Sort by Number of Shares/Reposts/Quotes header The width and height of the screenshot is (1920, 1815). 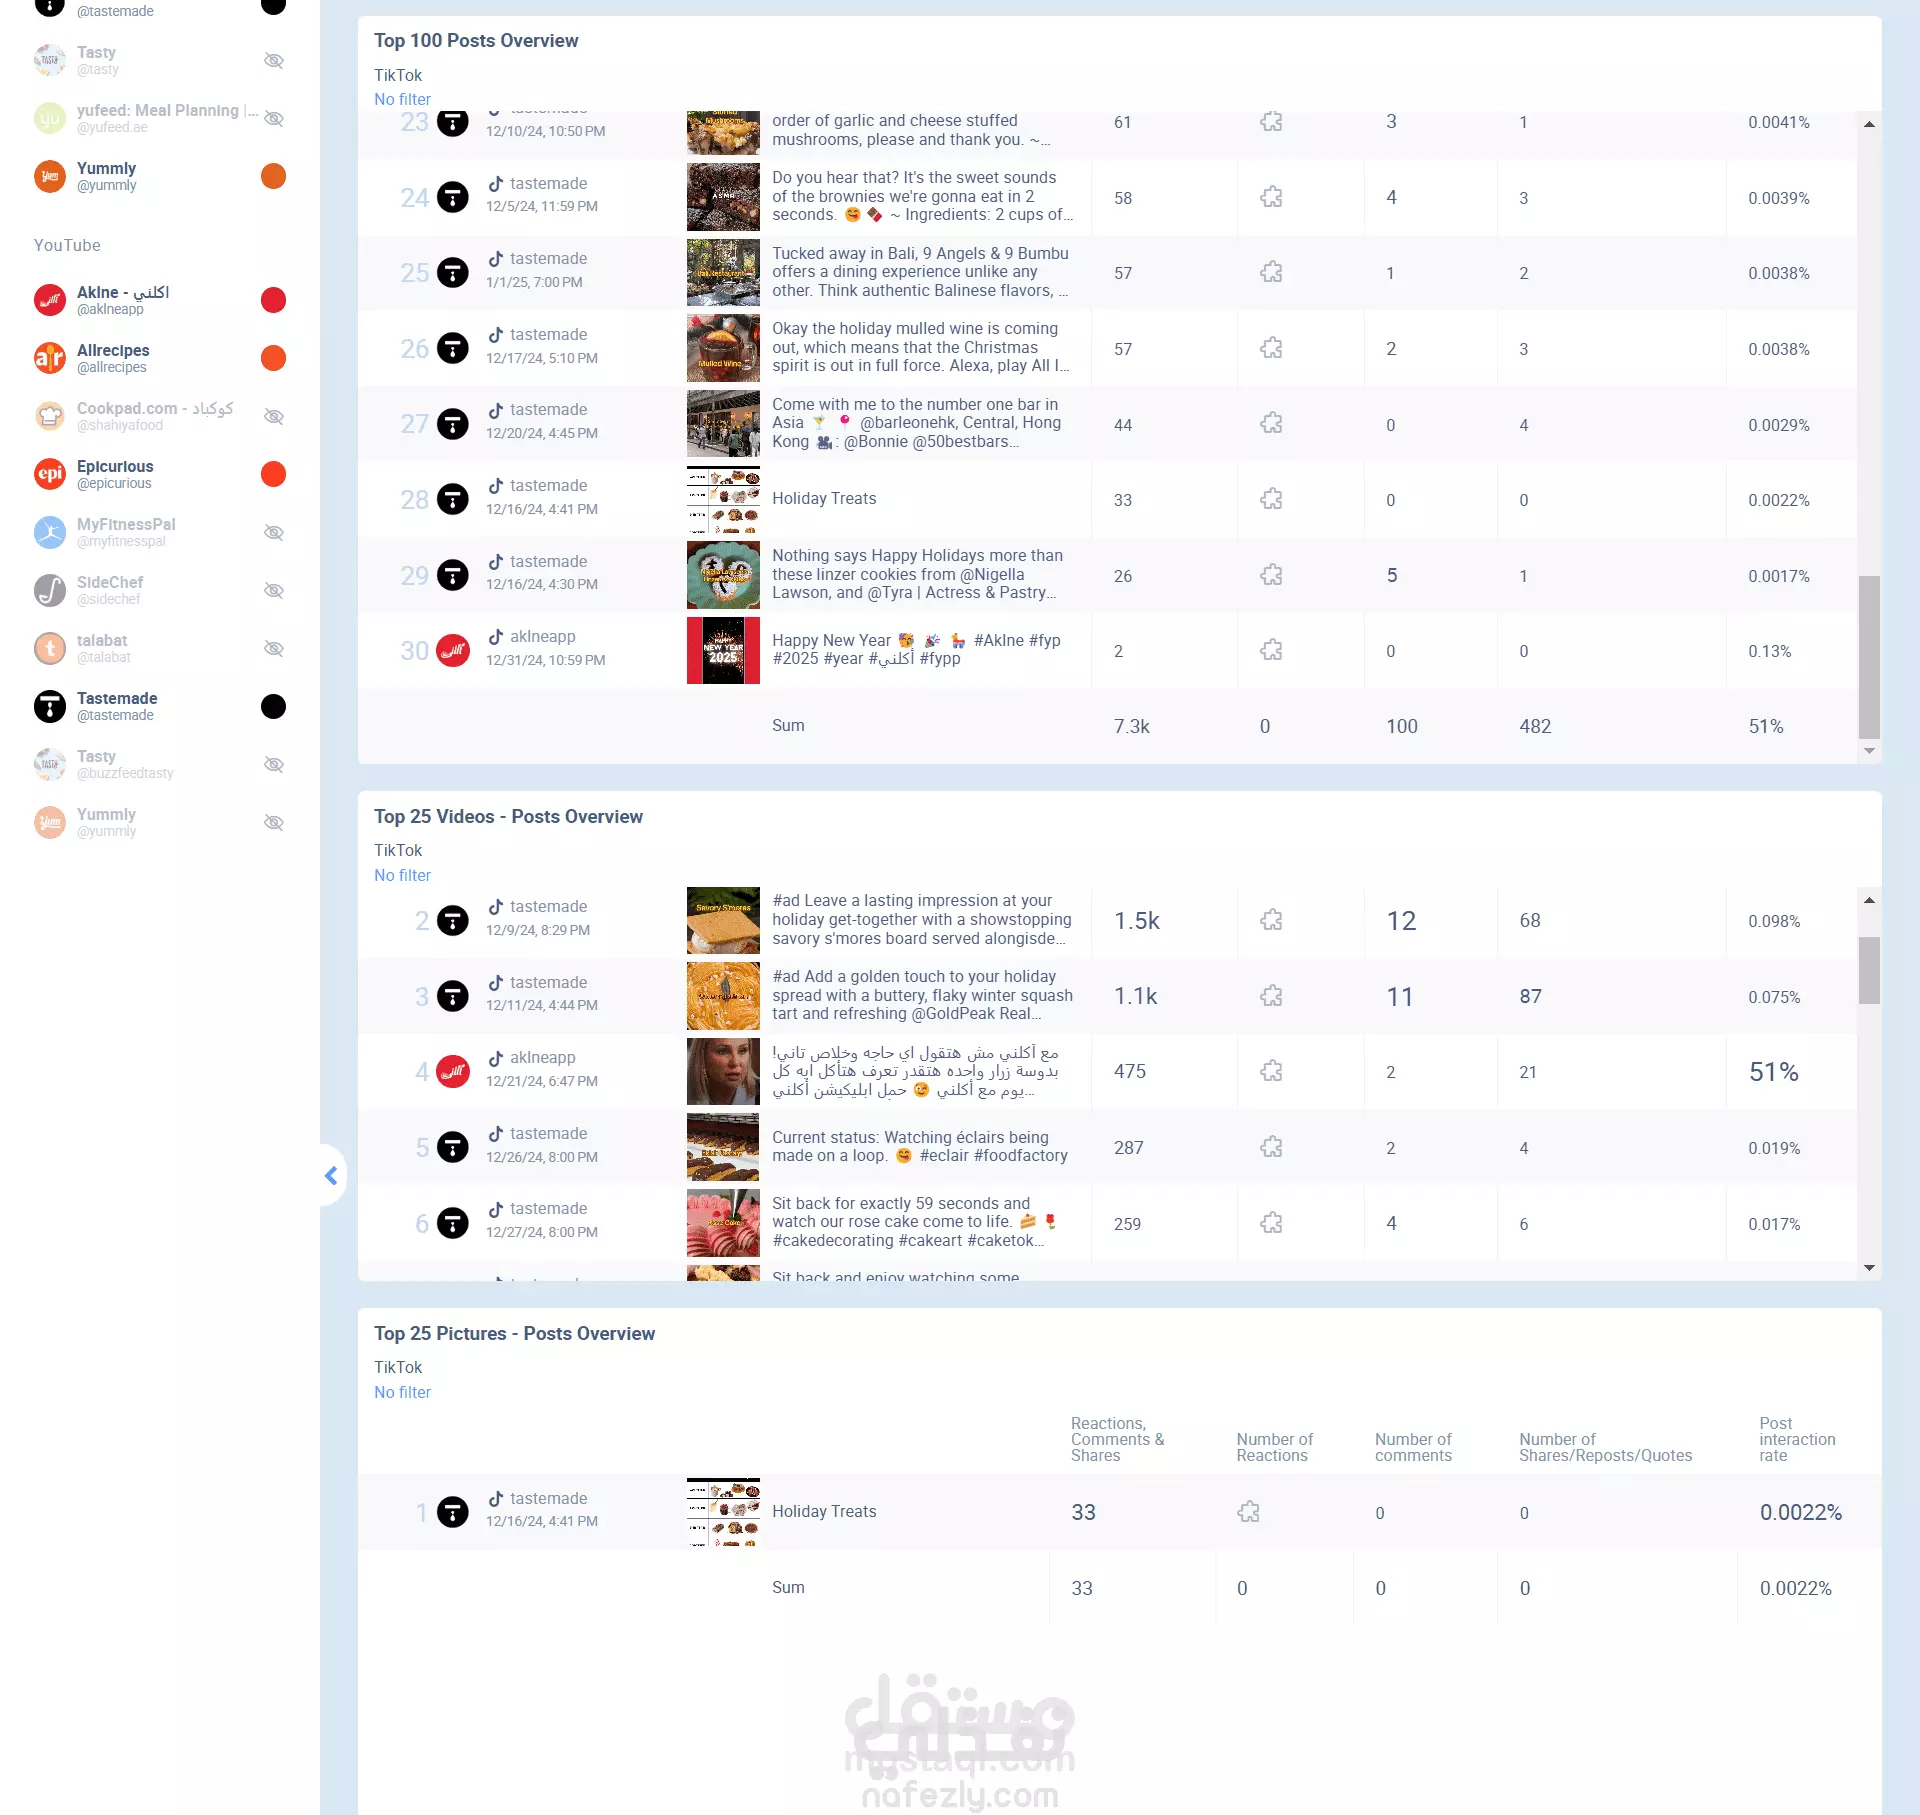[1605, 1447]
